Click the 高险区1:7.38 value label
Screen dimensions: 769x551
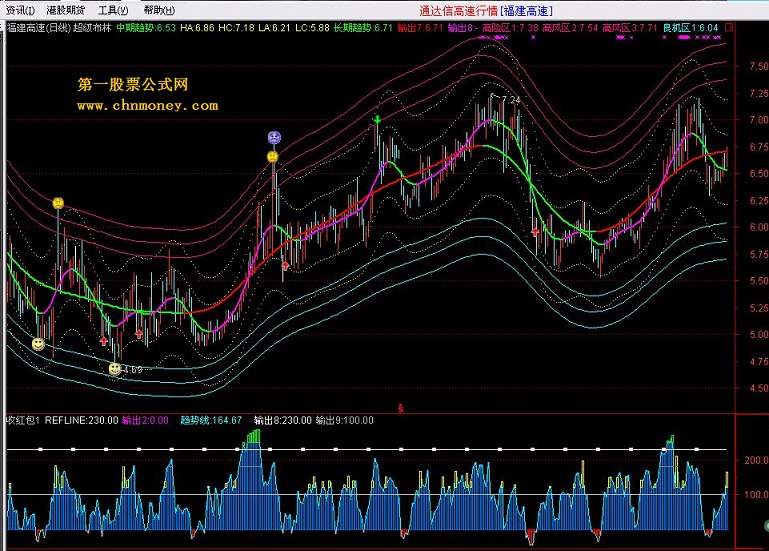click(x=511, y=27)
